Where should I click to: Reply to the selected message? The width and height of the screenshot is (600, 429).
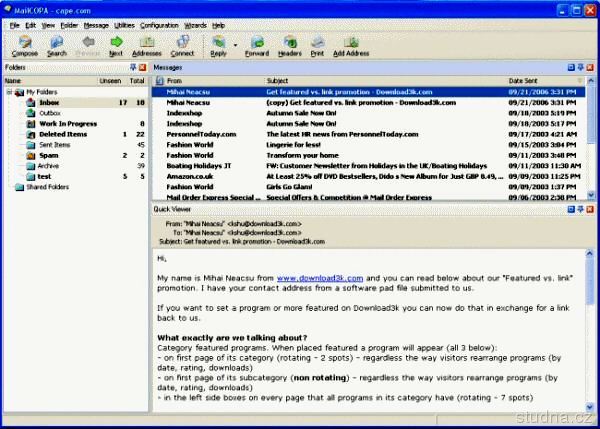tap(218, 46)
